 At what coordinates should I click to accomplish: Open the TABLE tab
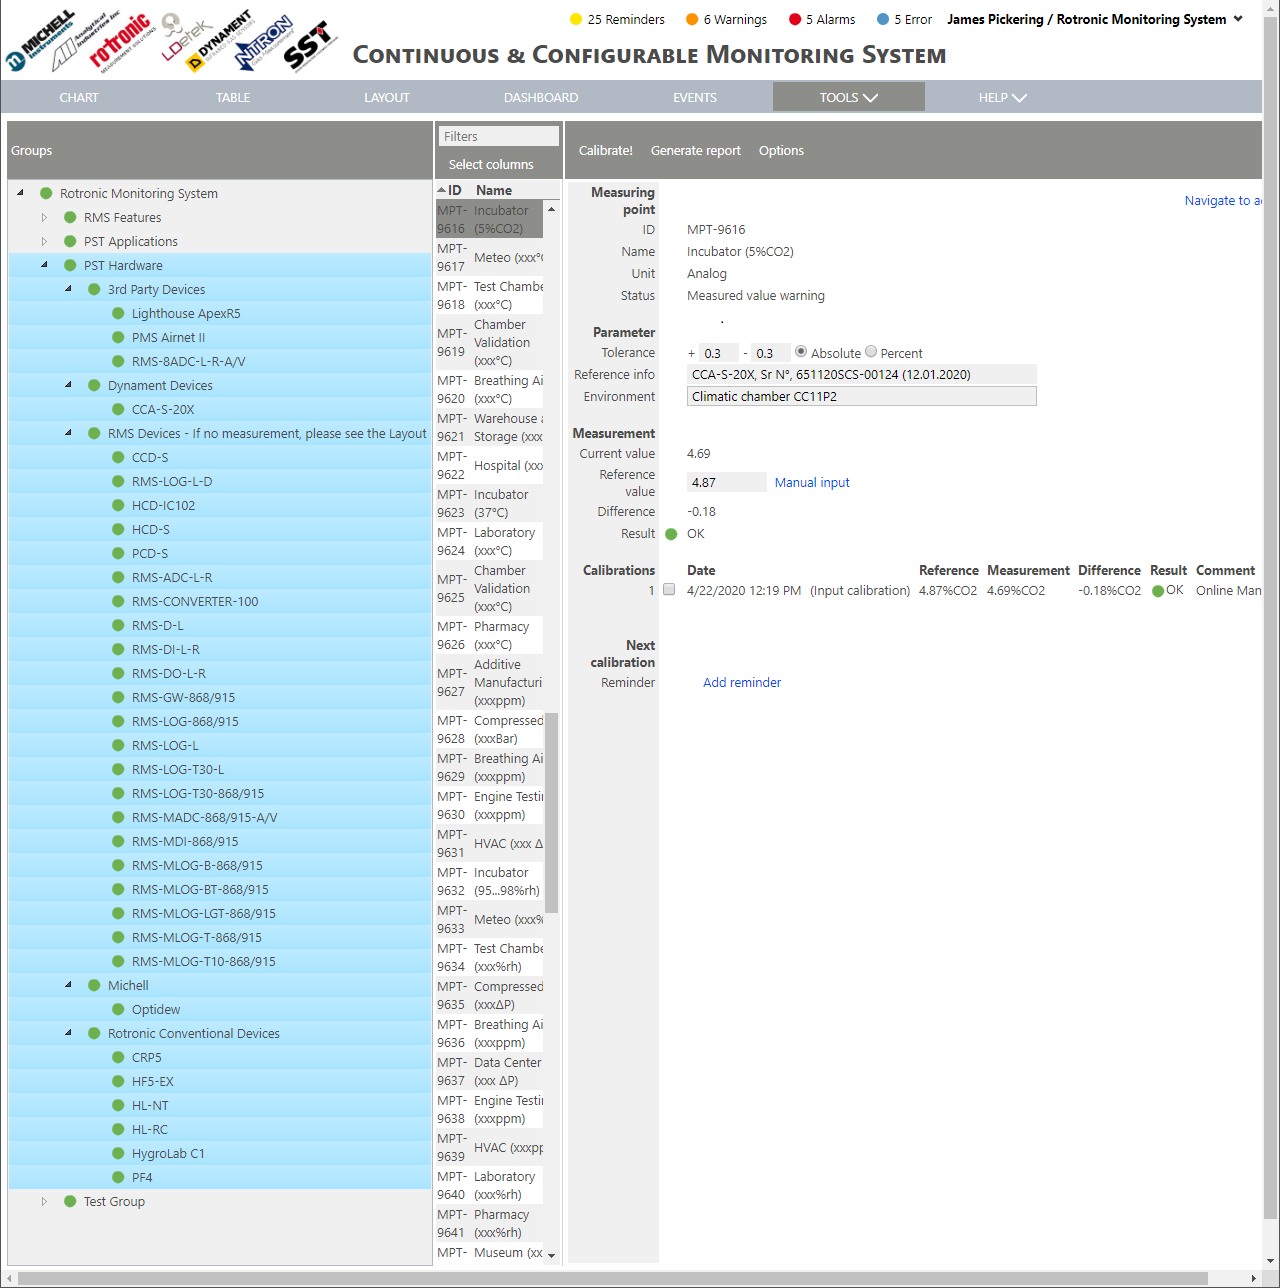[x=233, y=97]
